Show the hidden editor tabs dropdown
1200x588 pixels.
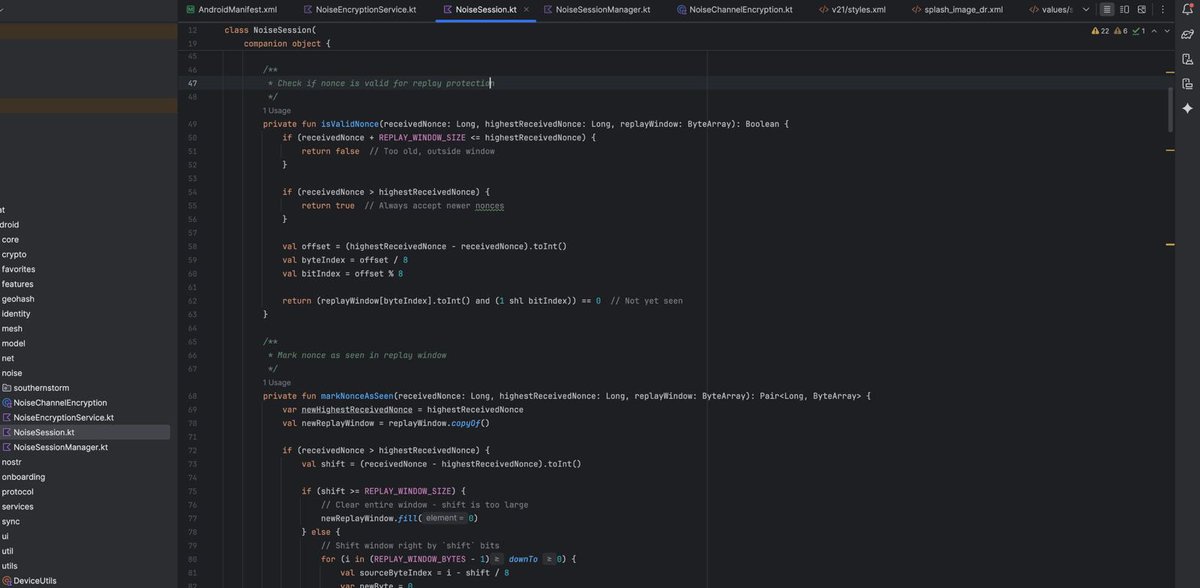pos(1086,9)
